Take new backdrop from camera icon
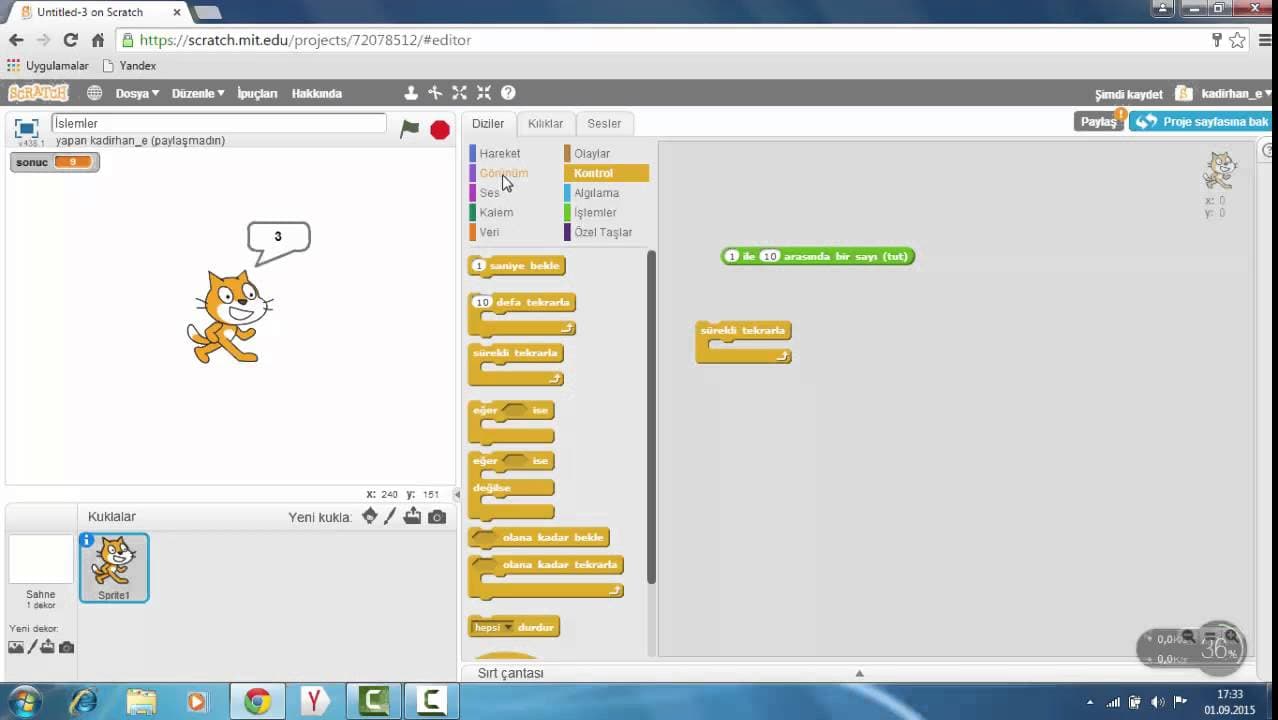 pos(66,647)
